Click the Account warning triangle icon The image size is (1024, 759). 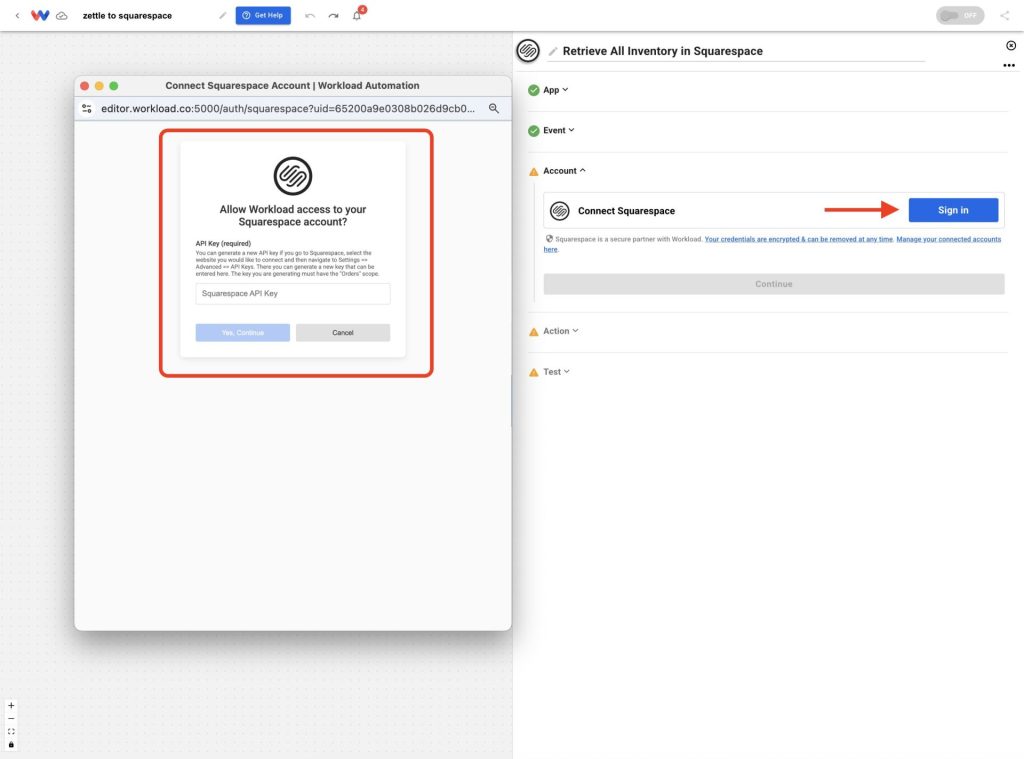coord(534,171)
